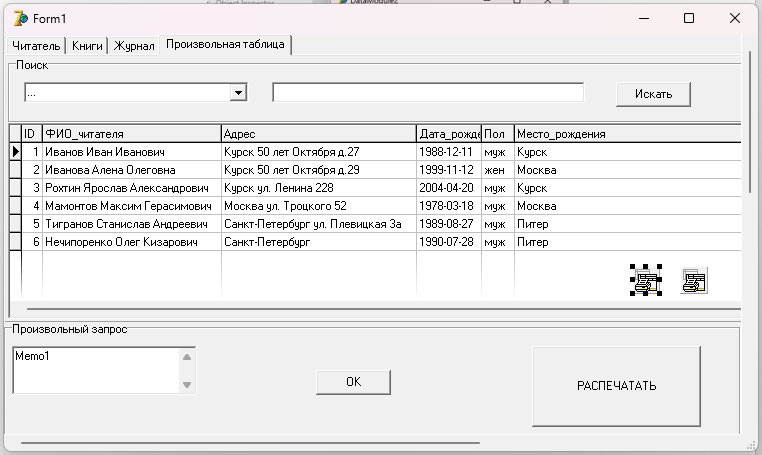Image resolution: width=762 pixels, height=455 pixels.
Task: Switch to the Книги tab
Action: pyautogui.click(x=87, y=46)
